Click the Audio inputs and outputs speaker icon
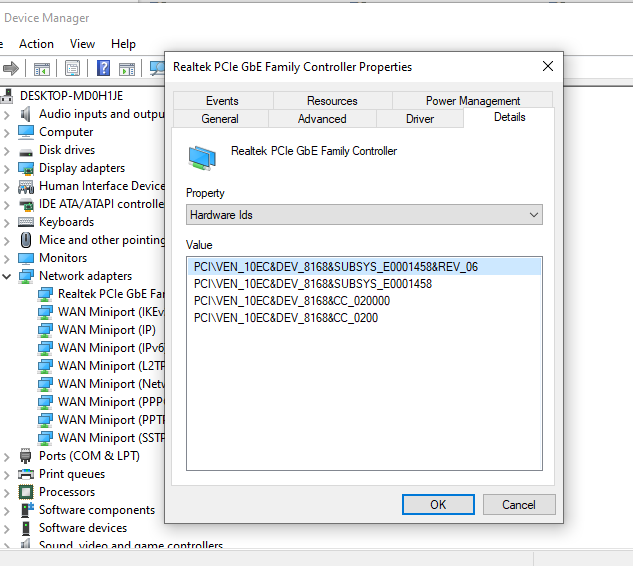This screenshot has height=566, width=633. pyautogui.click(x=25, y=114)
